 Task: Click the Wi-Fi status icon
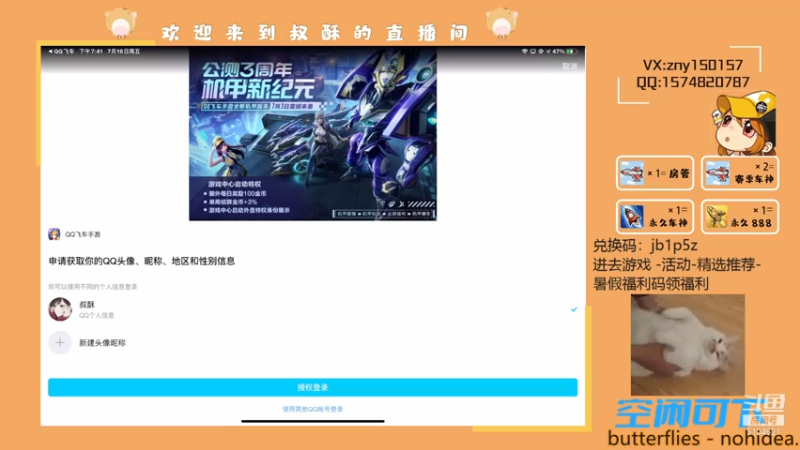click(524, 52)
